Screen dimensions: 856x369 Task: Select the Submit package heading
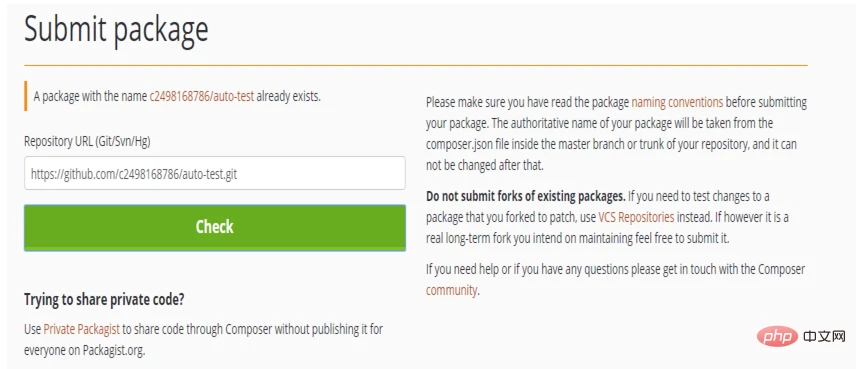pyautogui.click(x=116, y=29)
